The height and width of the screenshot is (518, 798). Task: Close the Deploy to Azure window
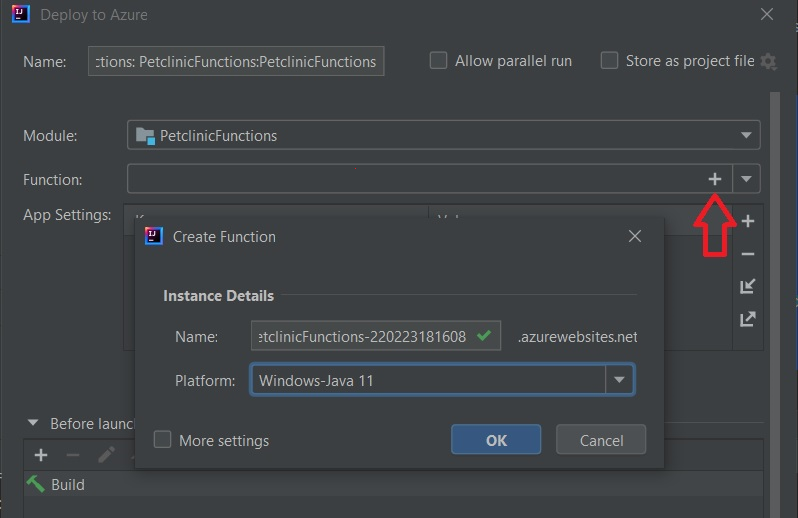click(x=767, y=14)
